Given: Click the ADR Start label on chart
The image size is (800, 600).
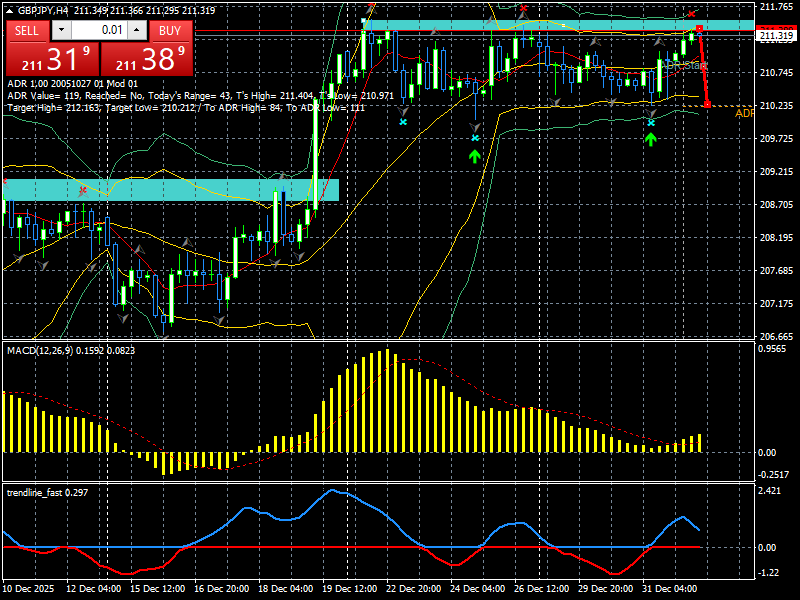Looking at the screenshot, I should pos(685,65).
